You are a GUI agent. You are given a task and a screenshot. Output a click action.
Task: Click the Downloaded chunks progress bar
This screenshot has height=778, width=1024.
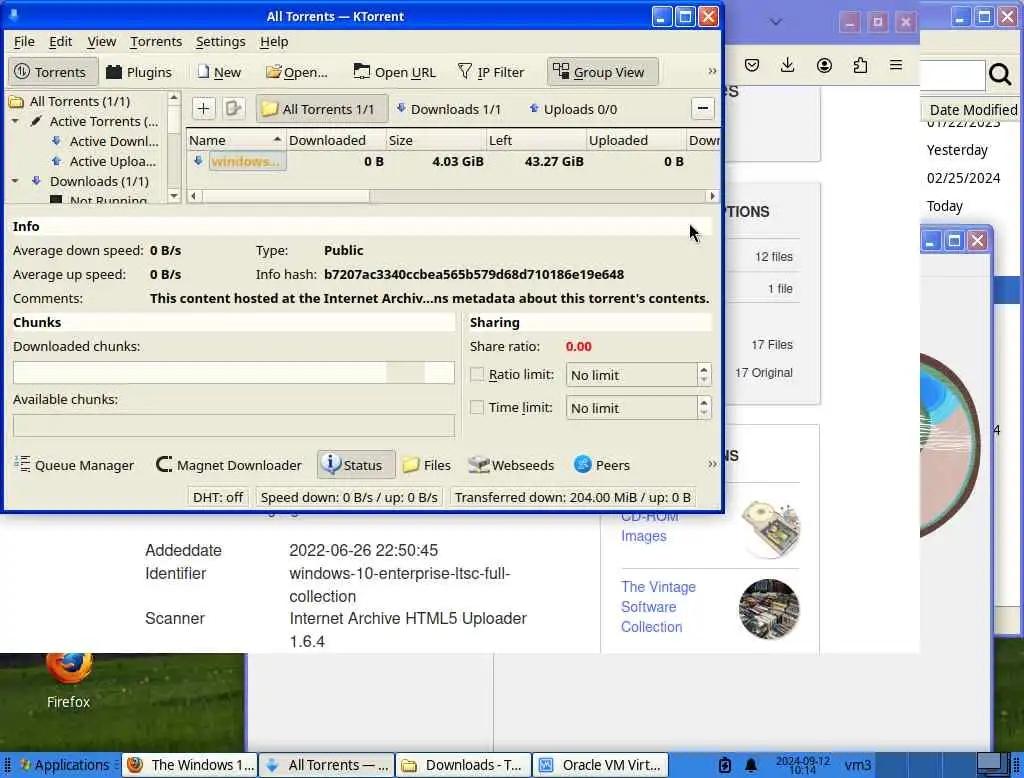click(x=234, y=372)
